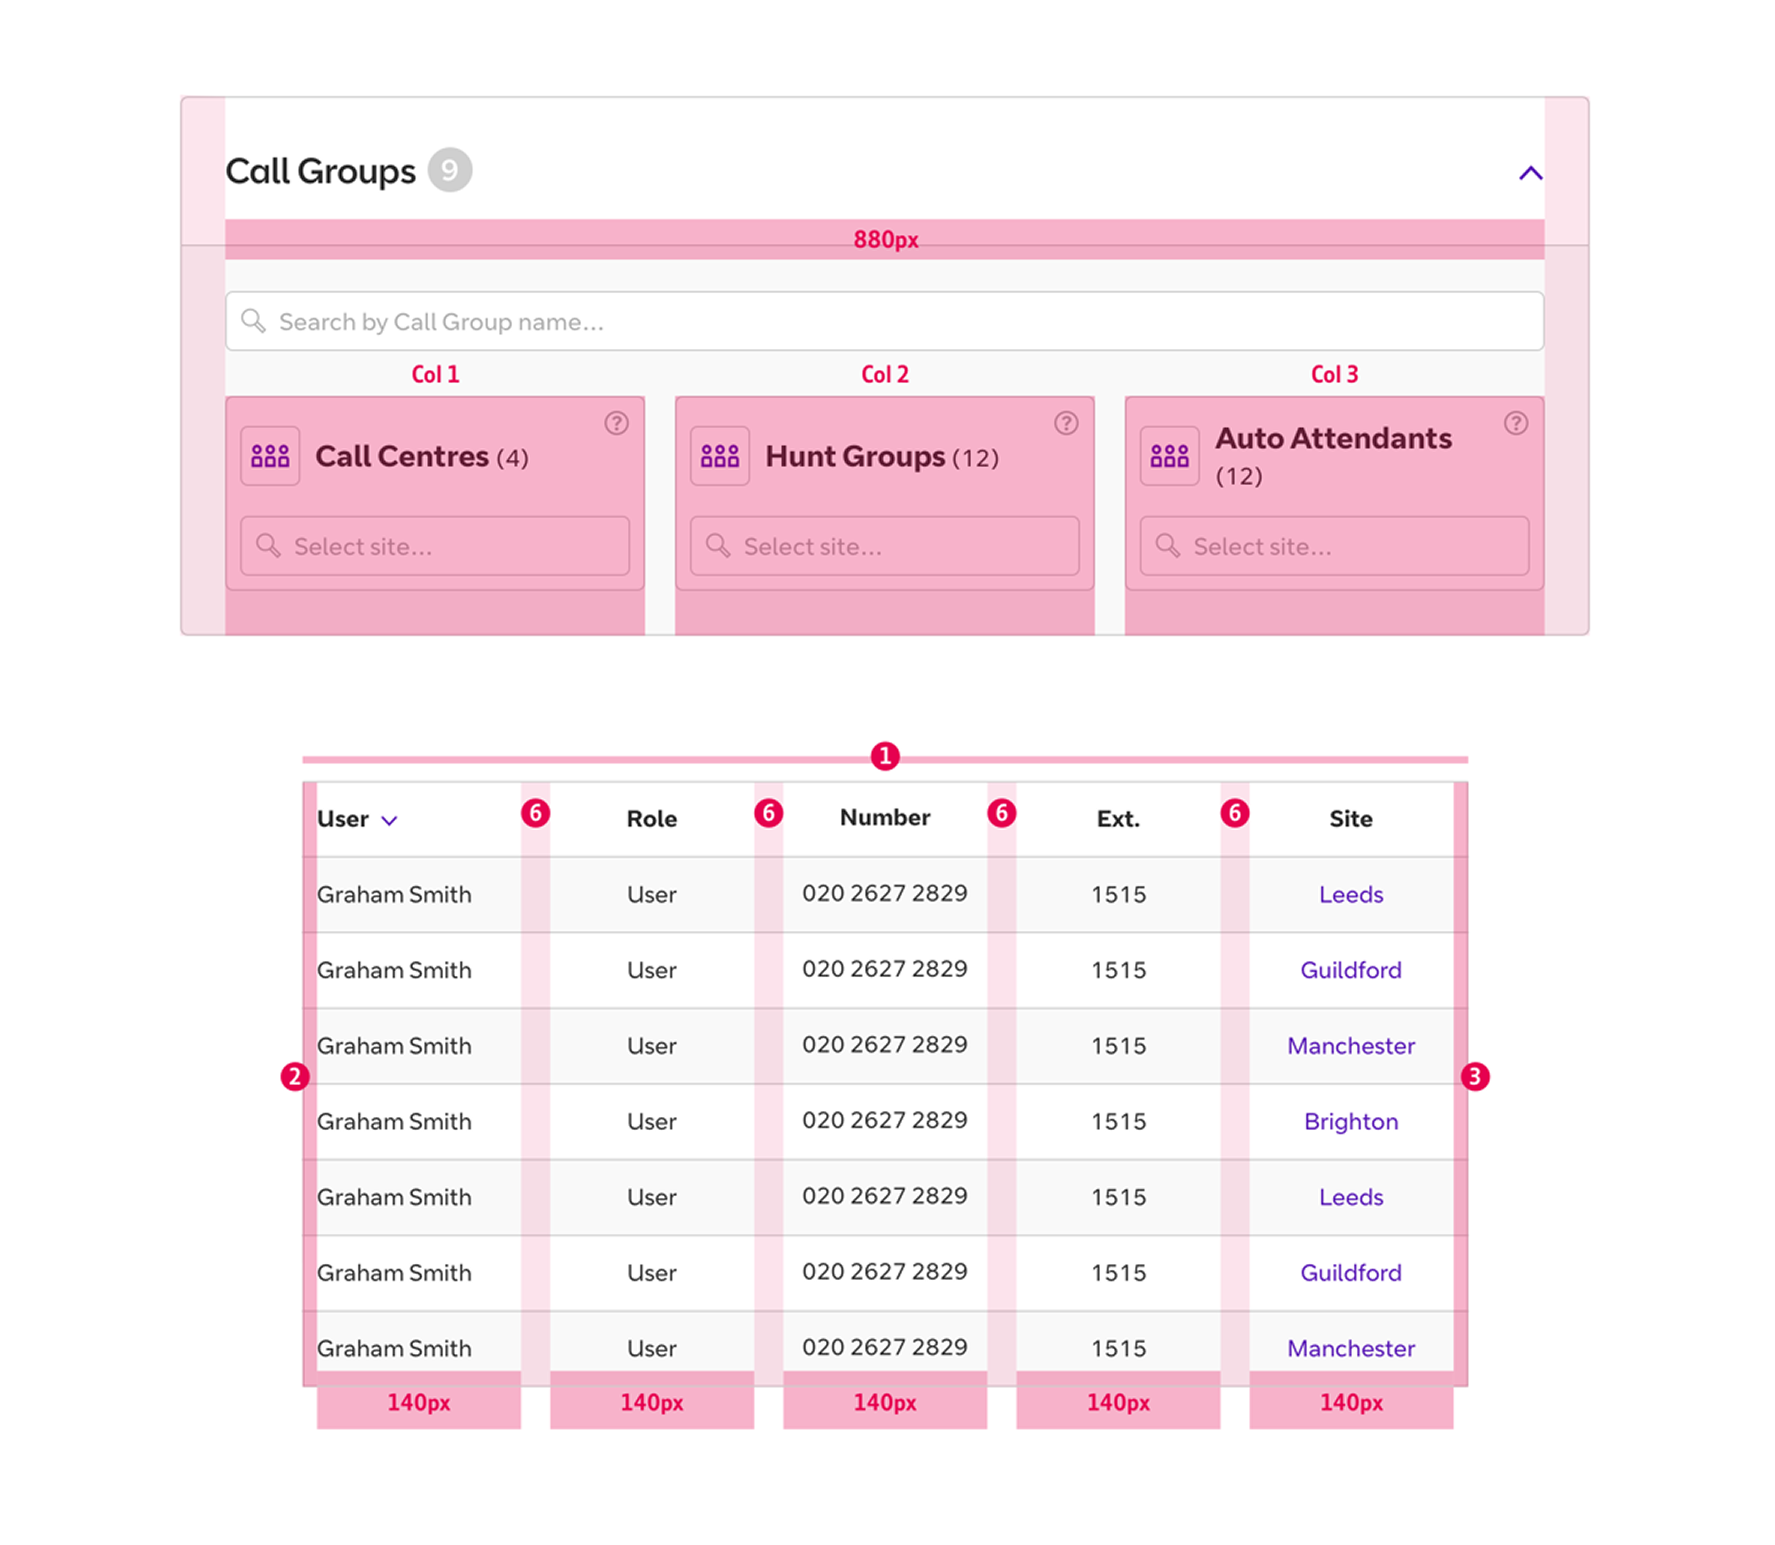Click the Auto Attendants group icon

(1169, 456)
